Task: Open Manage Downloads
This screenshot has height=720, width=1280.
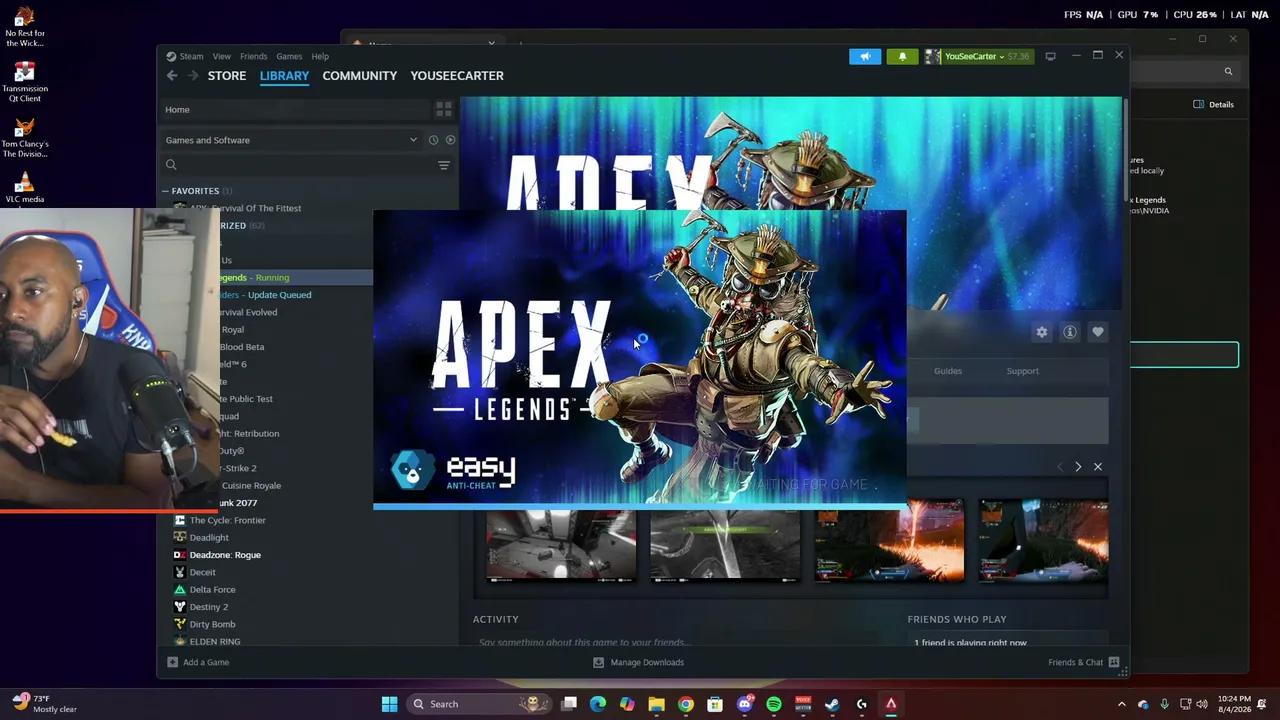Action: pyautogui.click(x=638, y=662)
